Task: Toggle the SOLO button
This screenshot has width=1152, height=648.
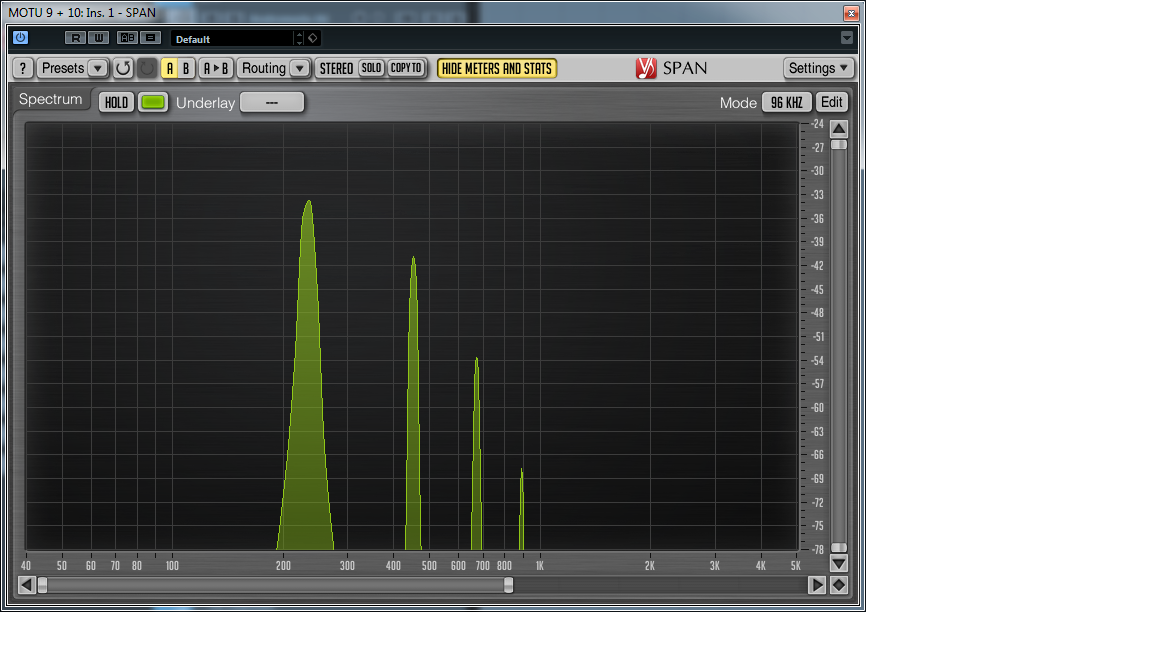Action: (x=372, y=68)
